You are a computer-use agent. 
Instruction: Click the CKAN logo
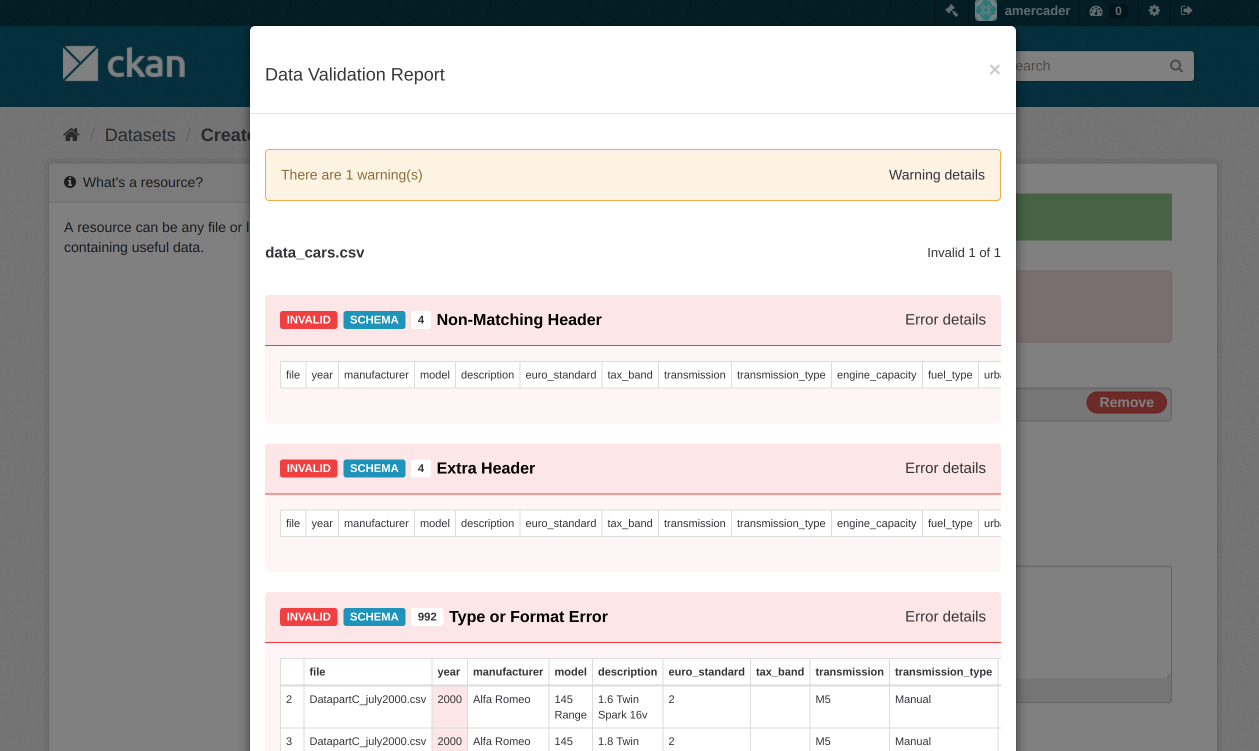(124, 64)
